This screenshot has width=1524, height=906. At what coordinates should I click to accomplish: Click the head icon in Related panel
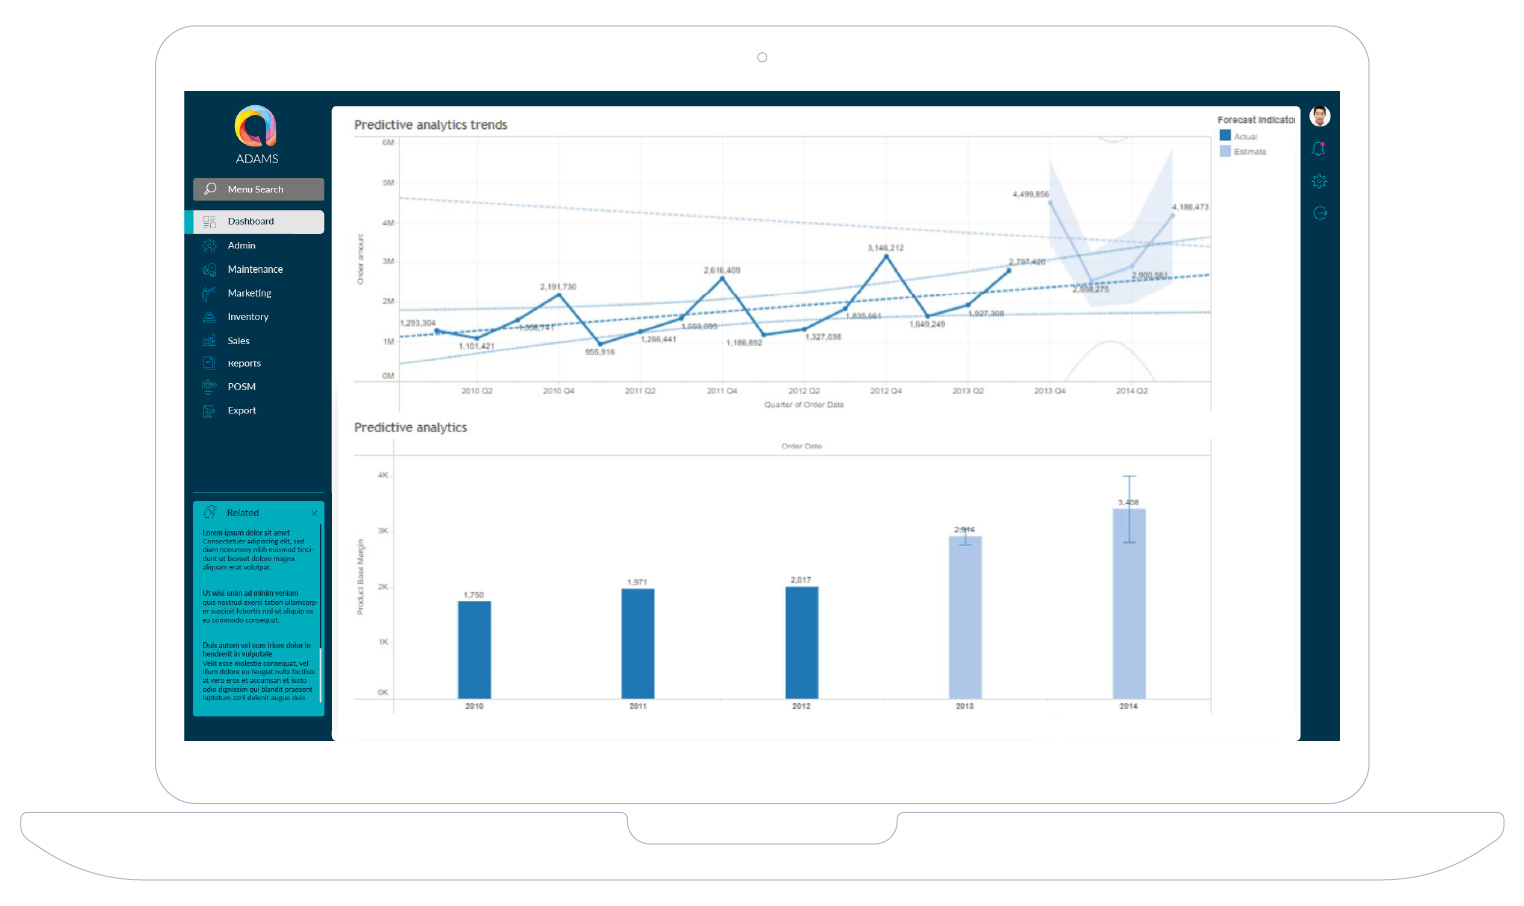click(x=210, y=512)
